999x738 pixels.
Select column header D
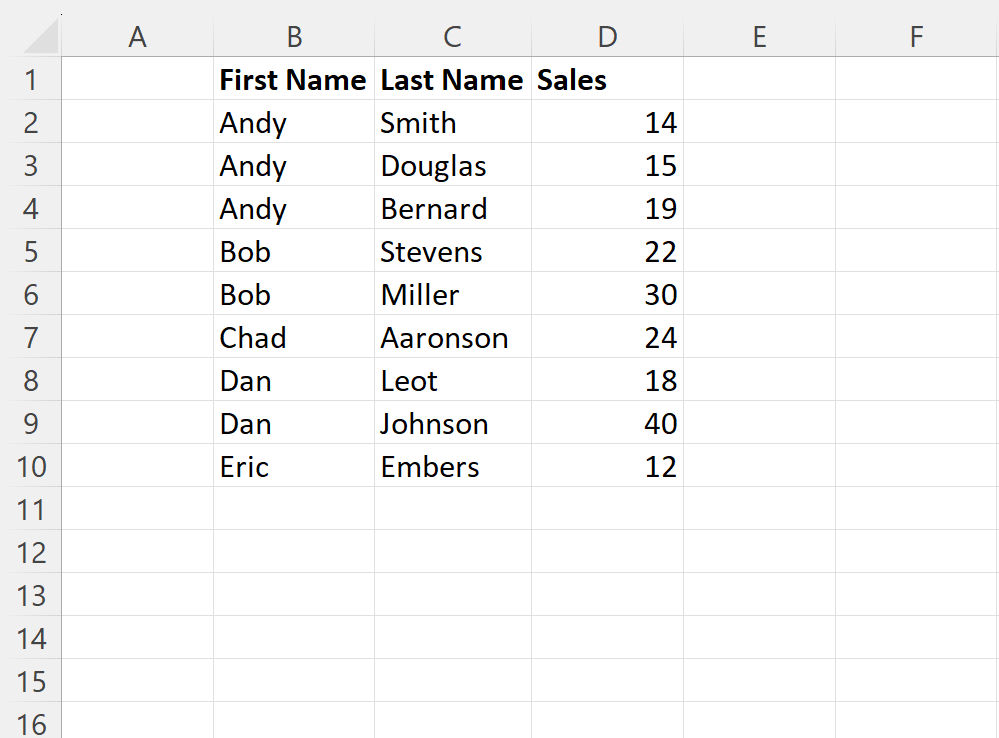pyautogui.click(x=607, y=36)
